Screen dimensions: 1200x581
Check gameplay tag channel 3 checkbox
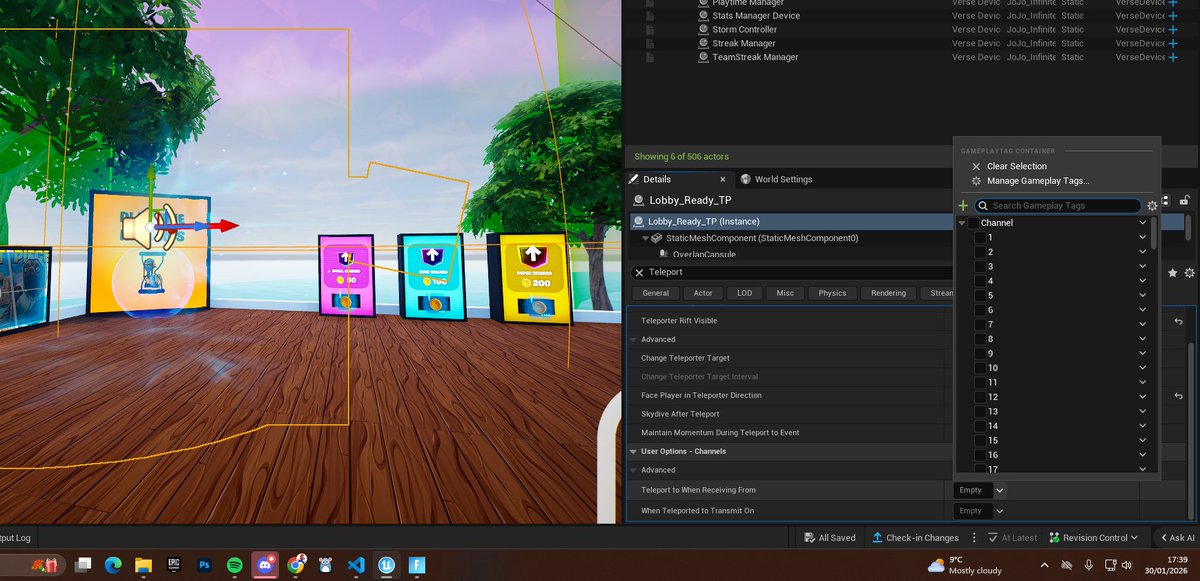[981, 267]
